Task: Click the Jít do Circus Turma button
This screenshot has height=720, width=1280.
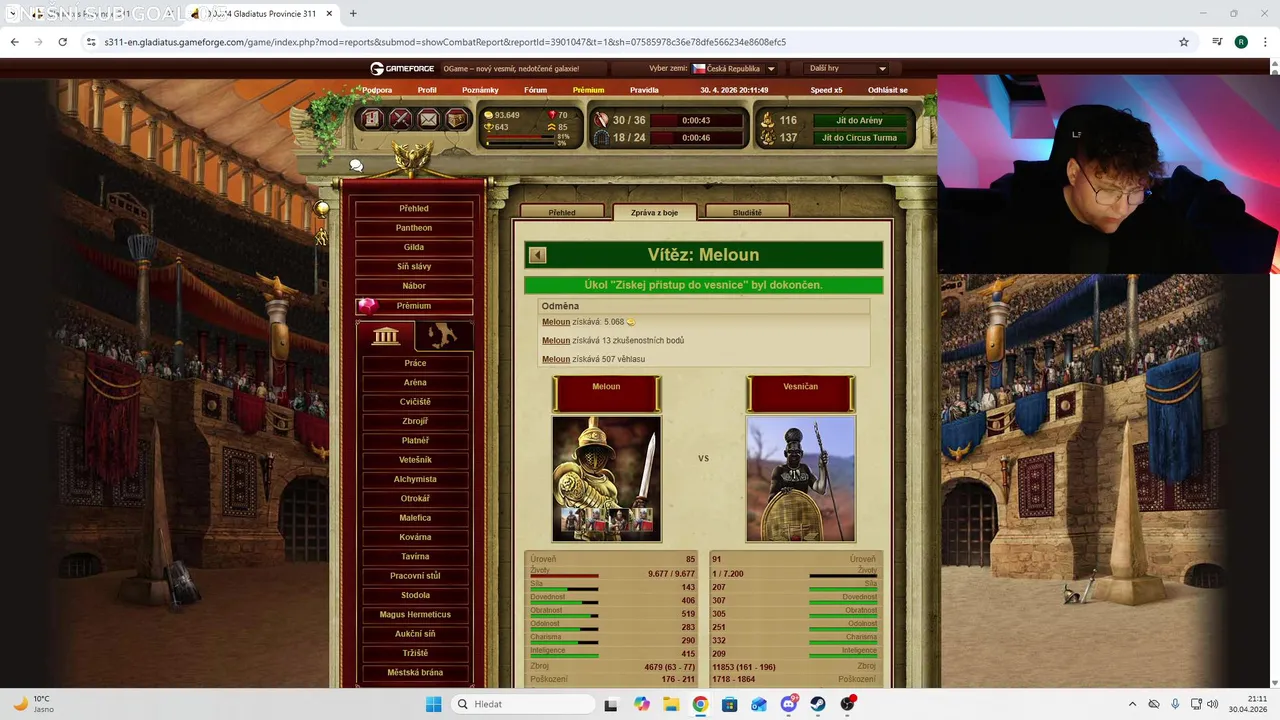Action: click(x=860, y=138)
